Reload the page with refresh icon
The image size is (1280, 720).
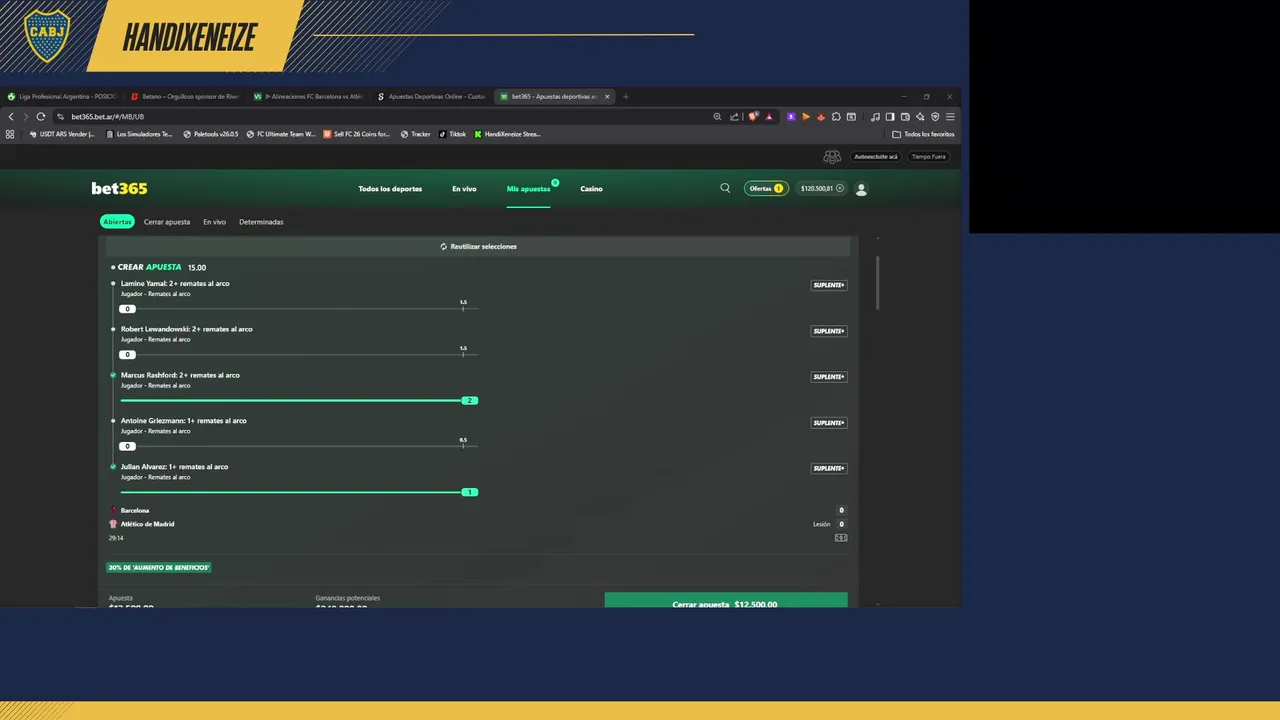[41, 117]
